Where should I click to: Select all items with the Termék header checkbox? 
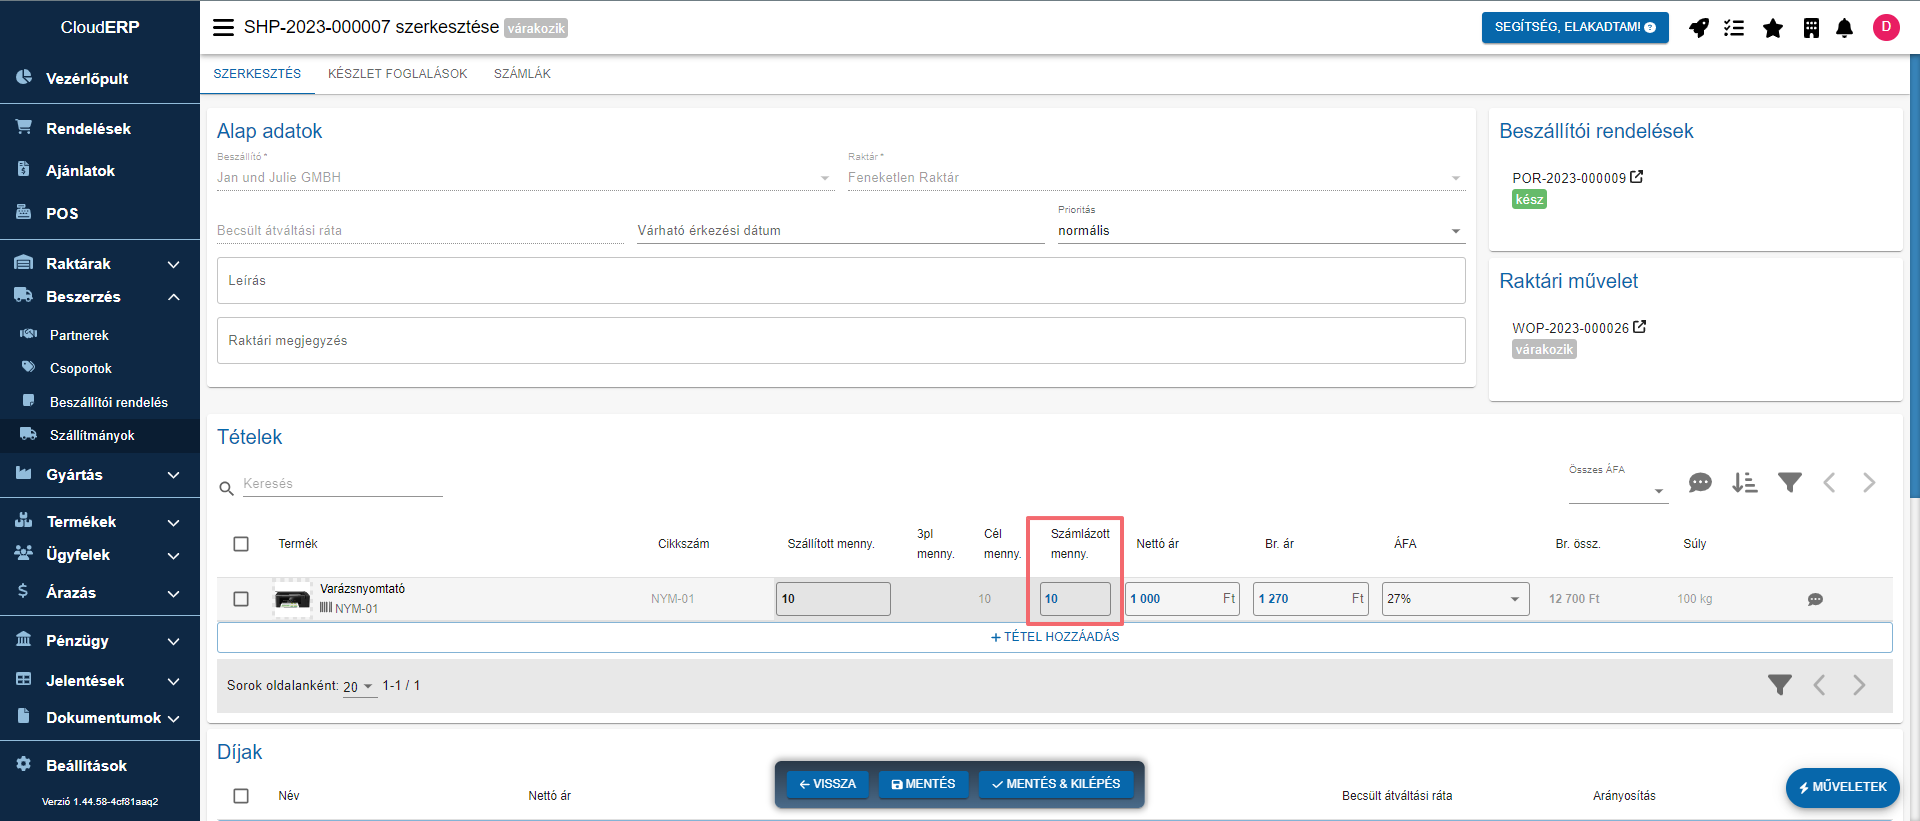tap(241, 544)
